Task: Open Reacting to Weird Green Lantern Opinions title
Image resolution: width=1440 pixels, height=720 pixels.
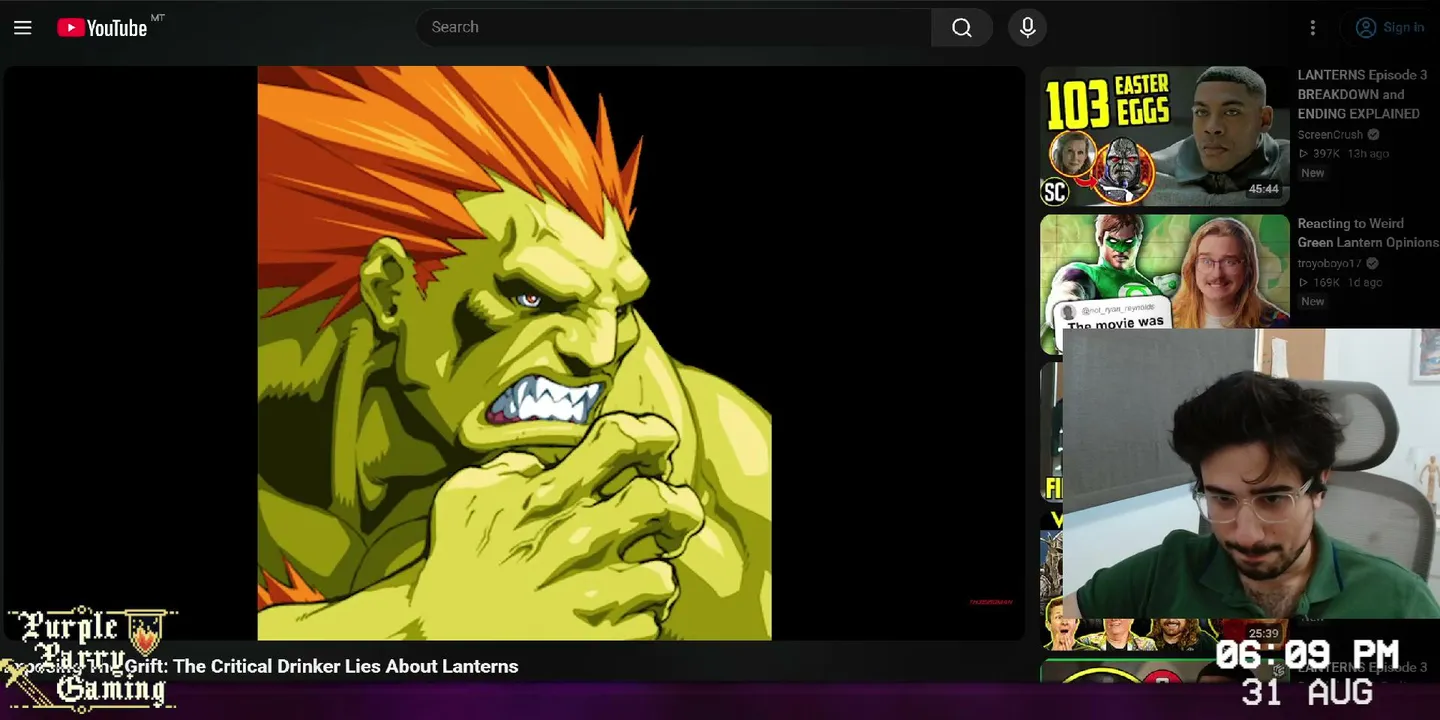Action: (1368, 233)
